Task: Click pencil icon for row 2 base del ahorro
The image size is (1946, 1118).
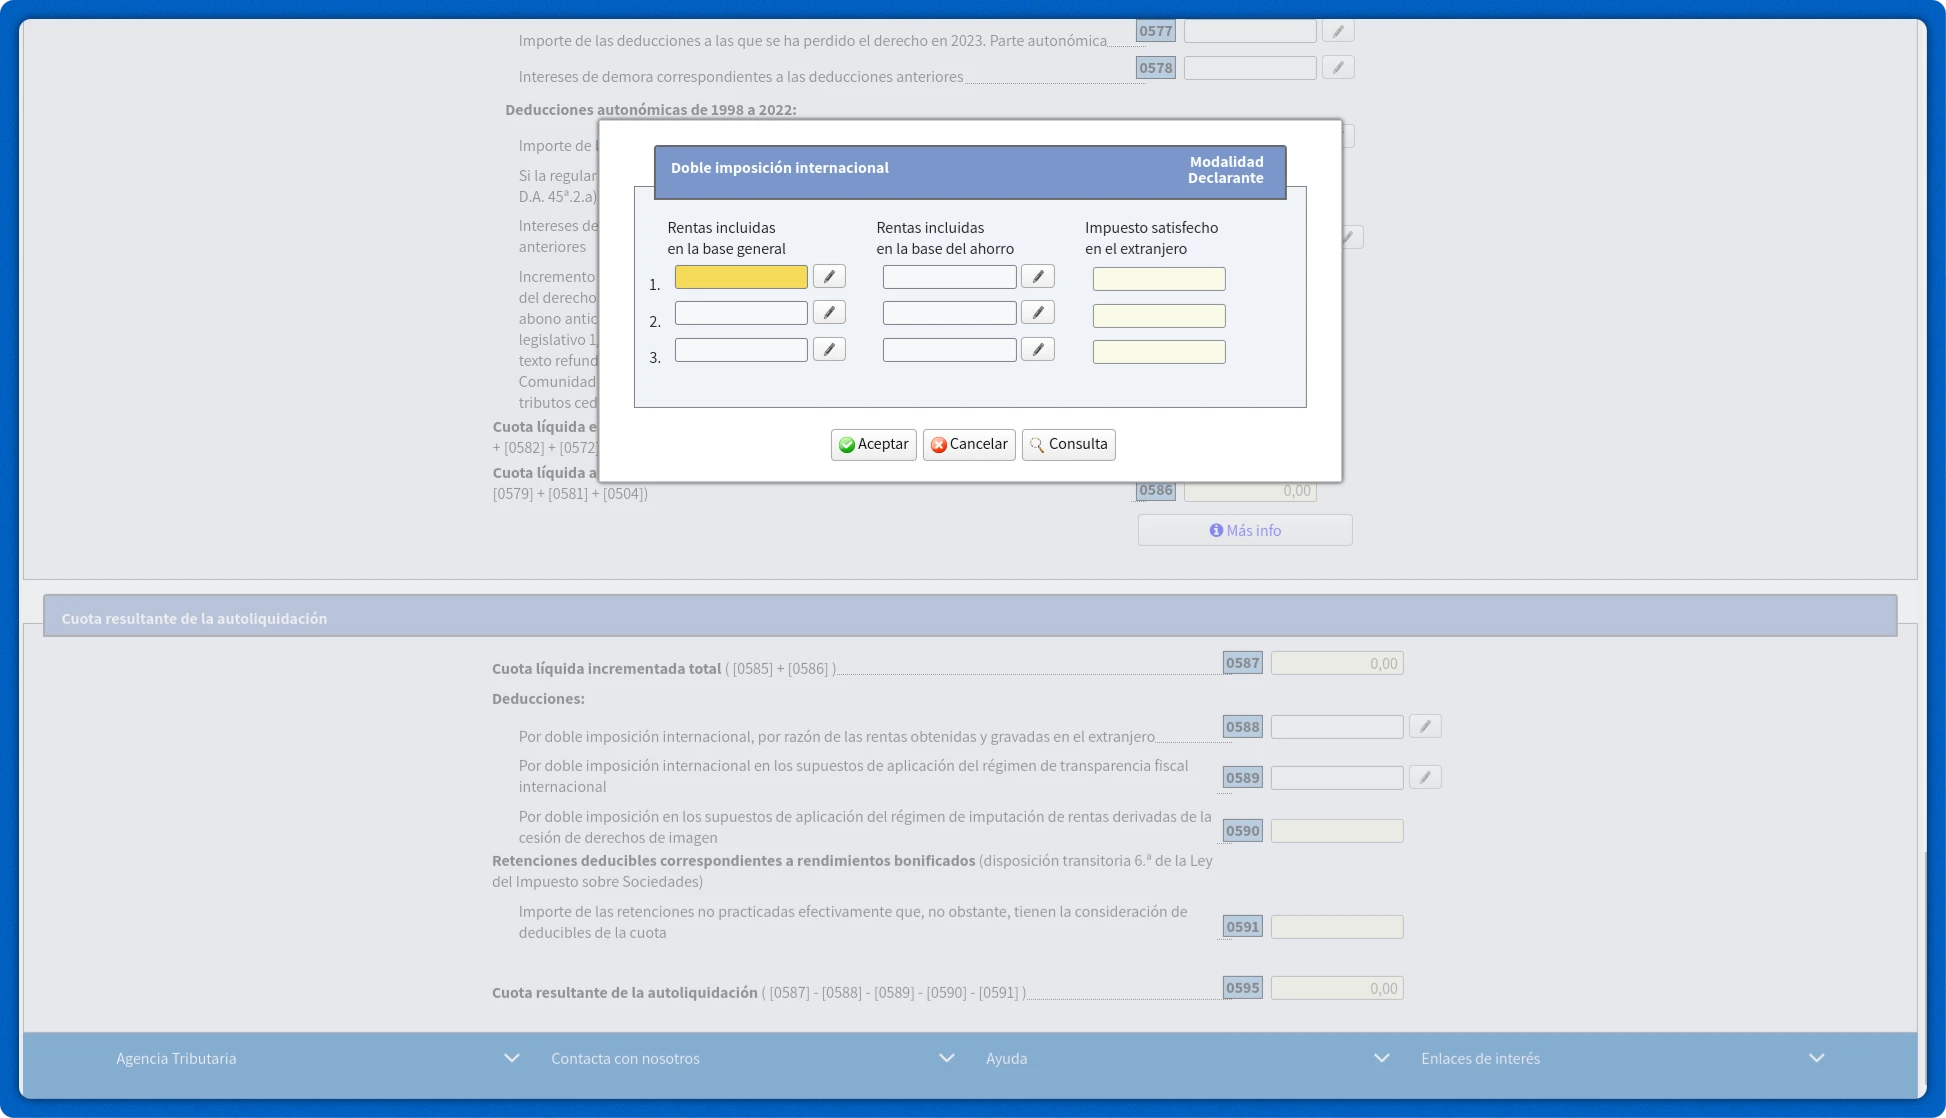Action: click(x=1037, y=313)
